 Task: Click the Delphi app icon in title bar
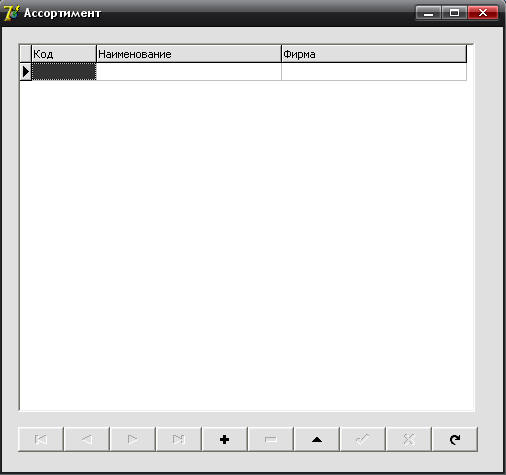[11, 13]
